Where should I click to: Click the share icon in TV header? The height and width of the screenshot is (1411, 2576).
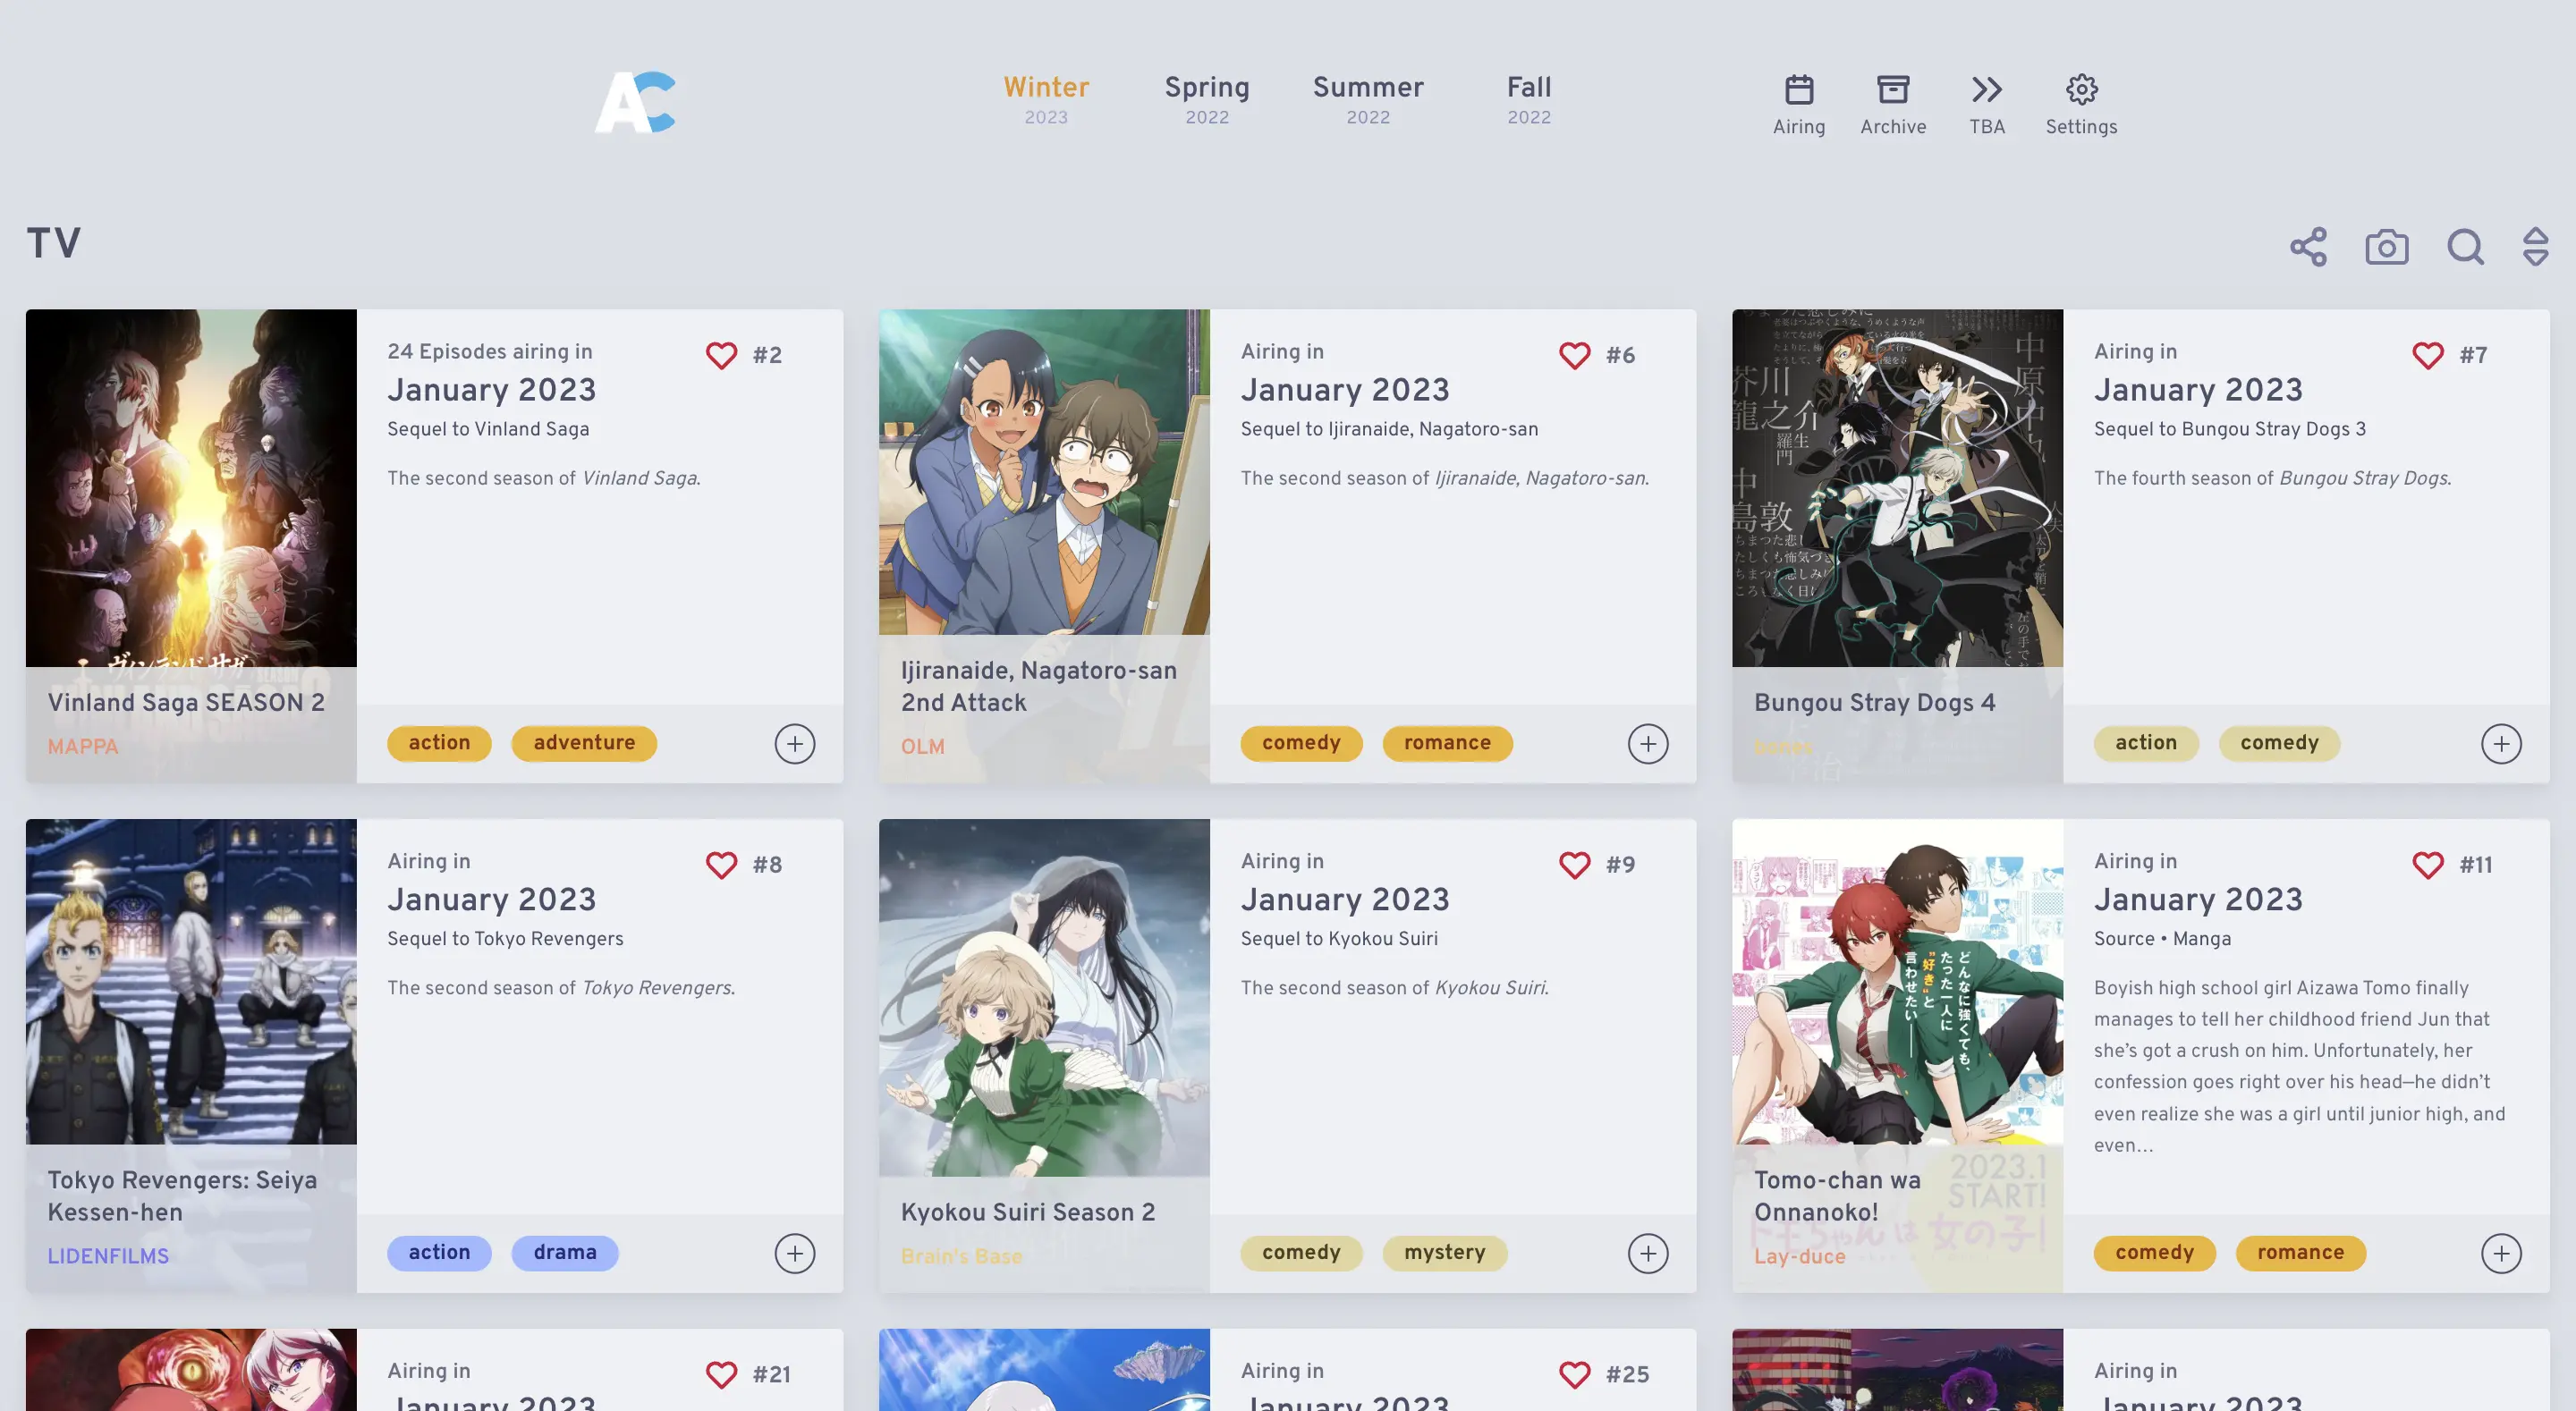coord(2308,247)
